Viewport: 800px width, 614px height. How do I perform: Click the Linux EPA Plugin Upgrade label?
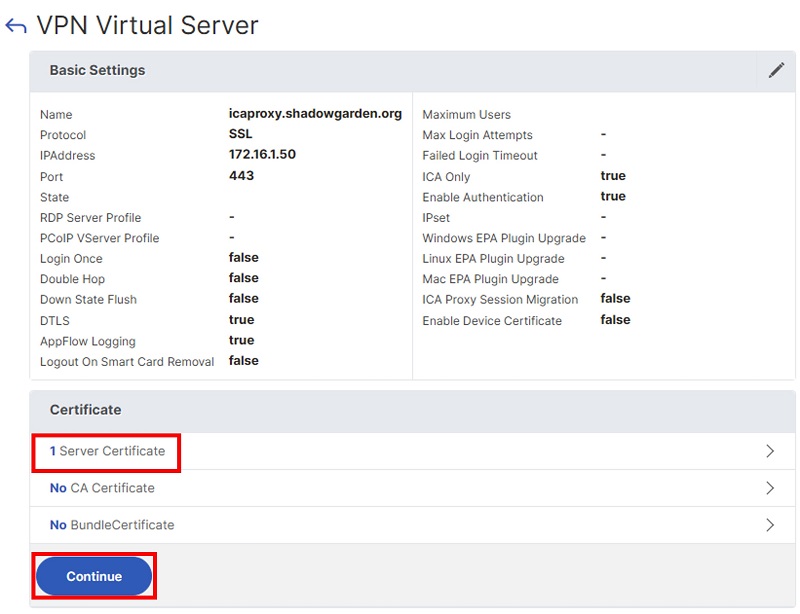[493, 258]
